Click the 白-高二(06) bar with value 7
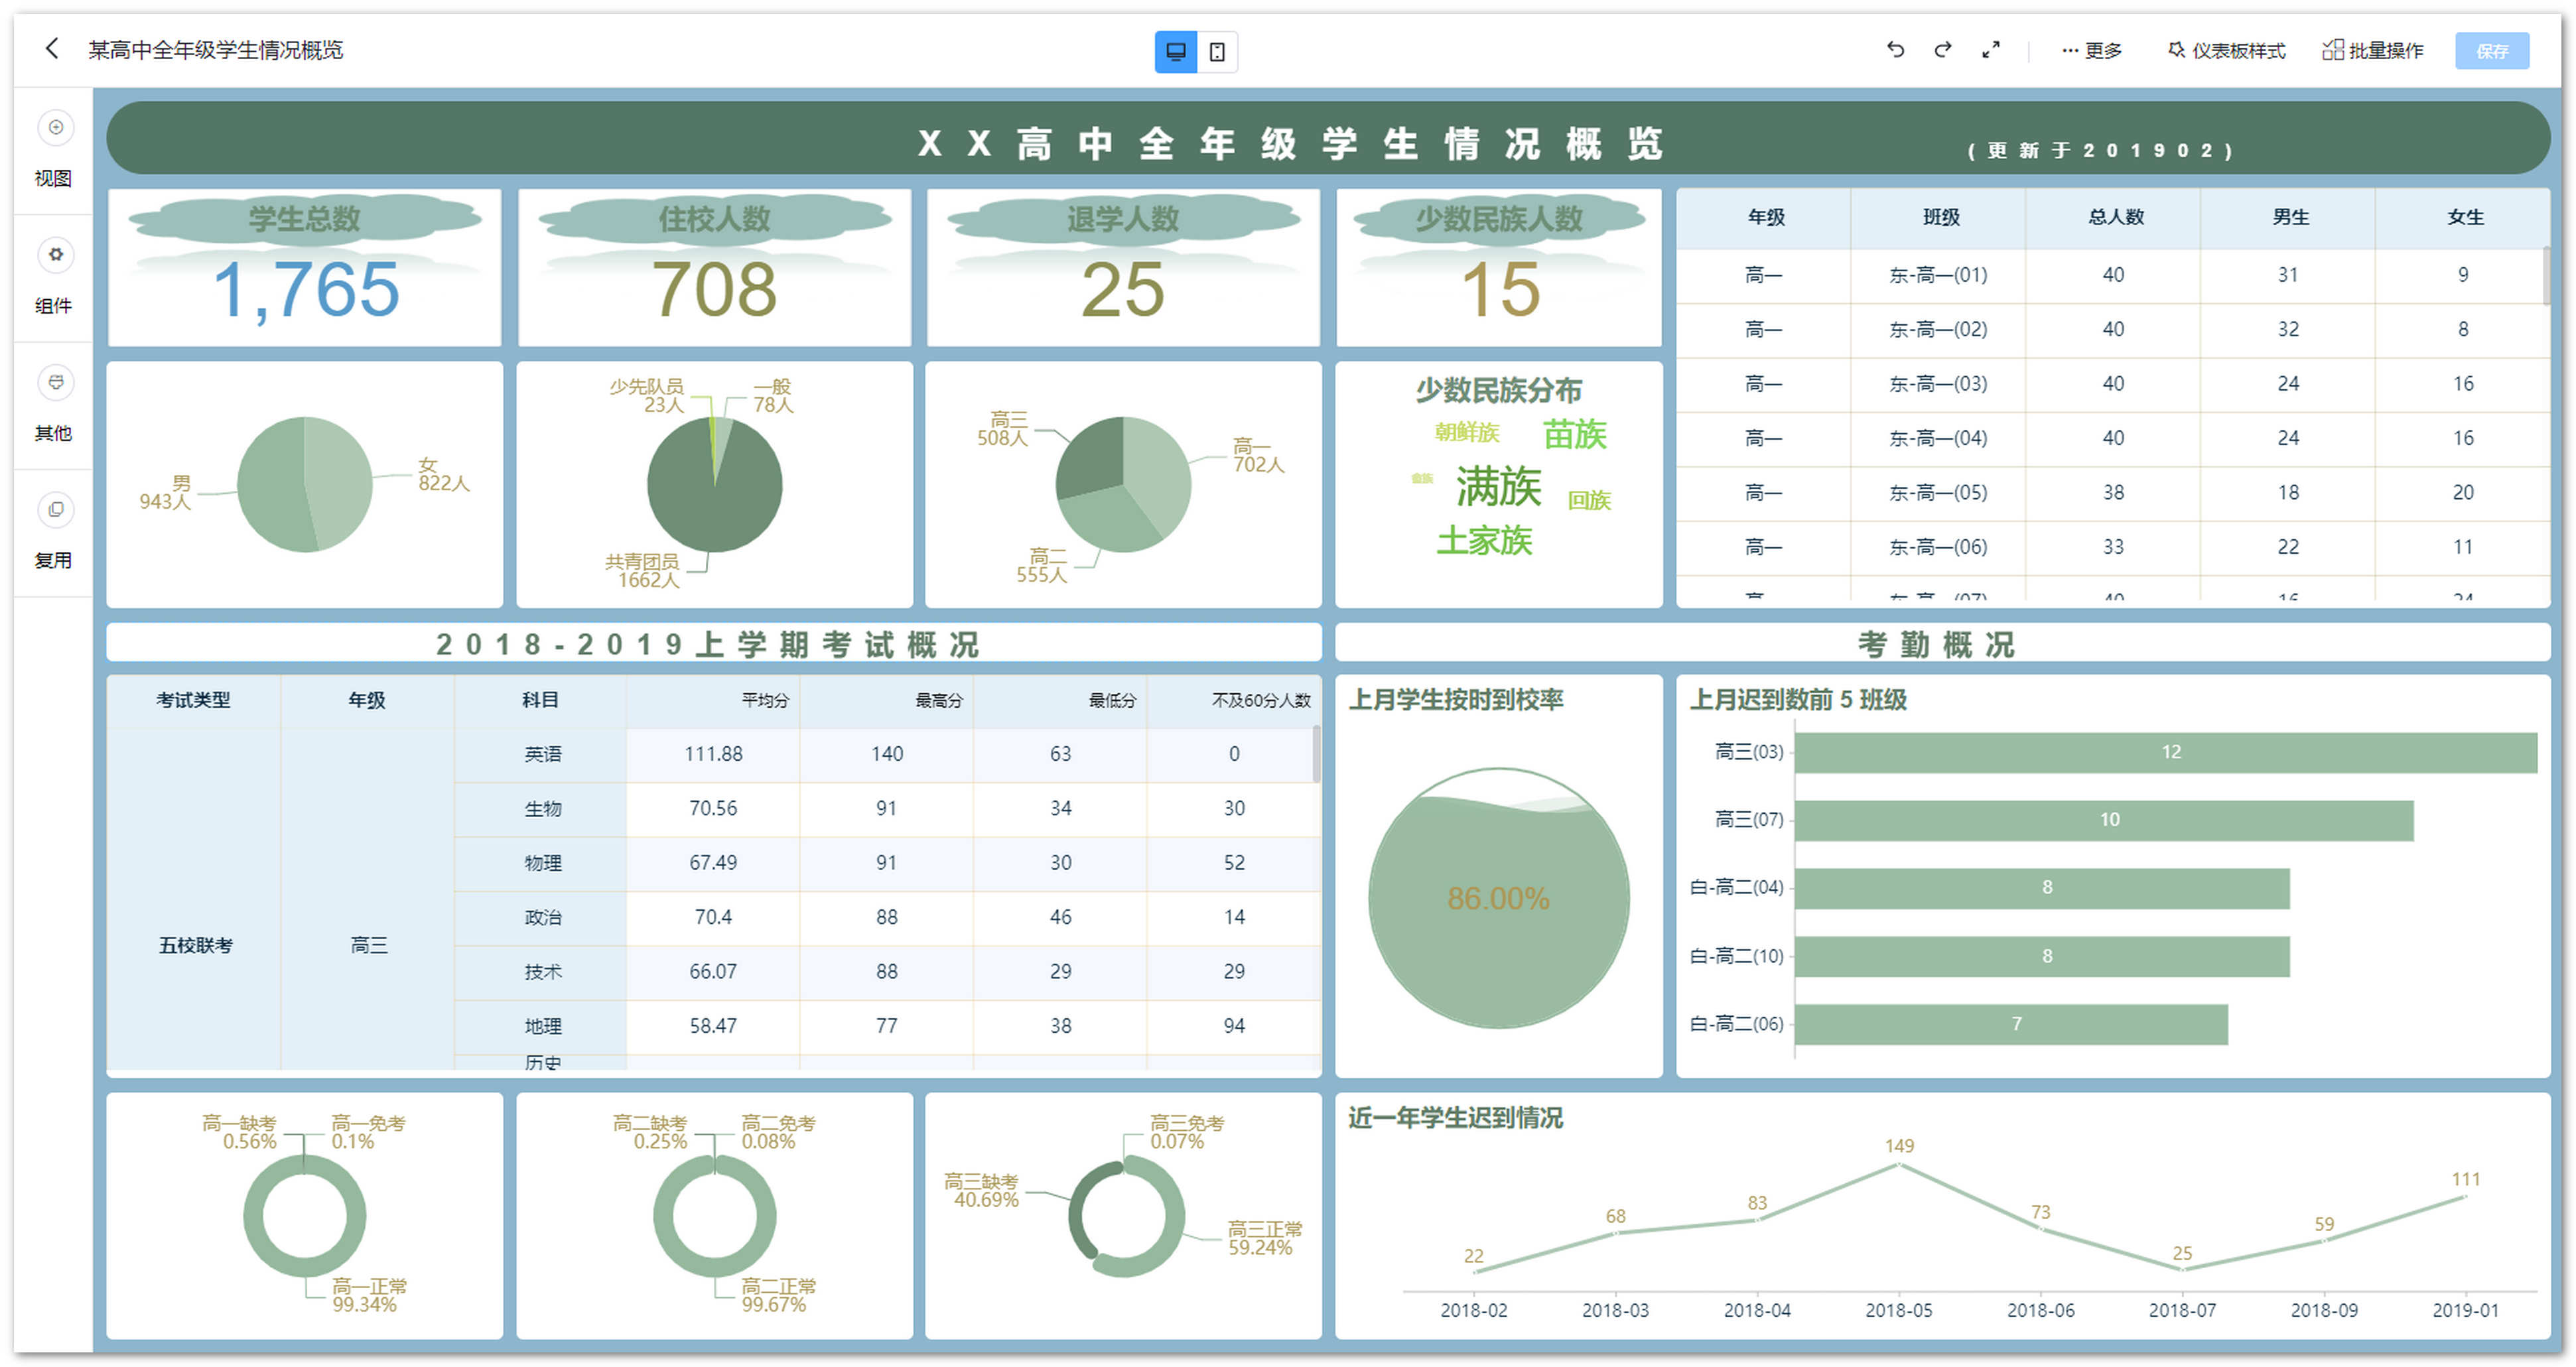Image resolution: width=2576 pixels, height=1367 pixels. click(x=2011, y=1024)
